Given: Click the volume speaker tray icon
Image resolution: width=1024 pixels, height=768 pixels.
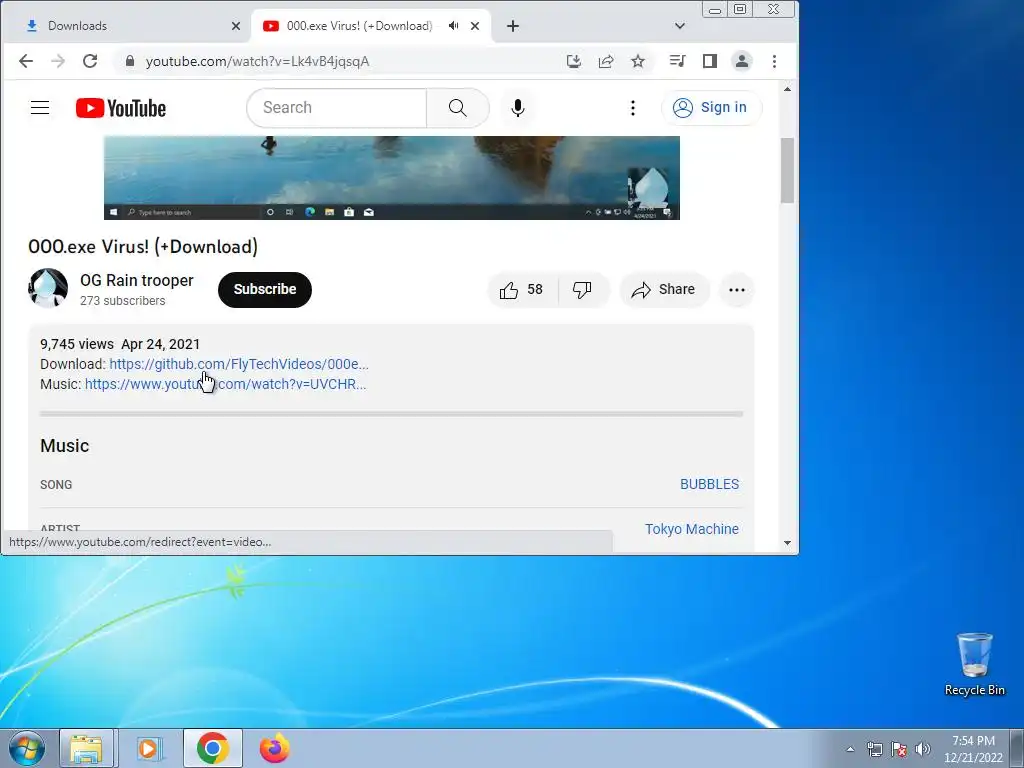Looking at the screenshot, I should (922, 749).
